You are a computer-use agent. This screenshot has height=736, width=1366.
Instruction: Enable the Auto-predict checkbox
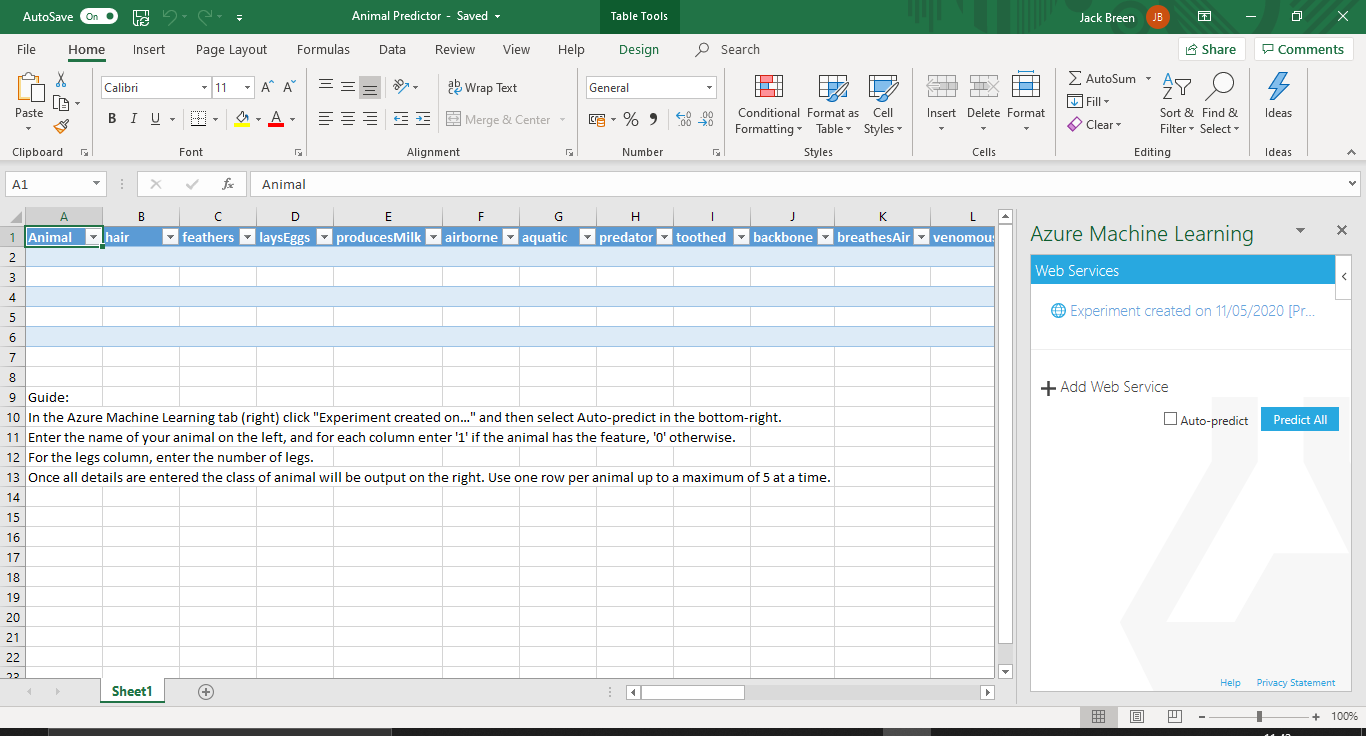(1168, 419)
